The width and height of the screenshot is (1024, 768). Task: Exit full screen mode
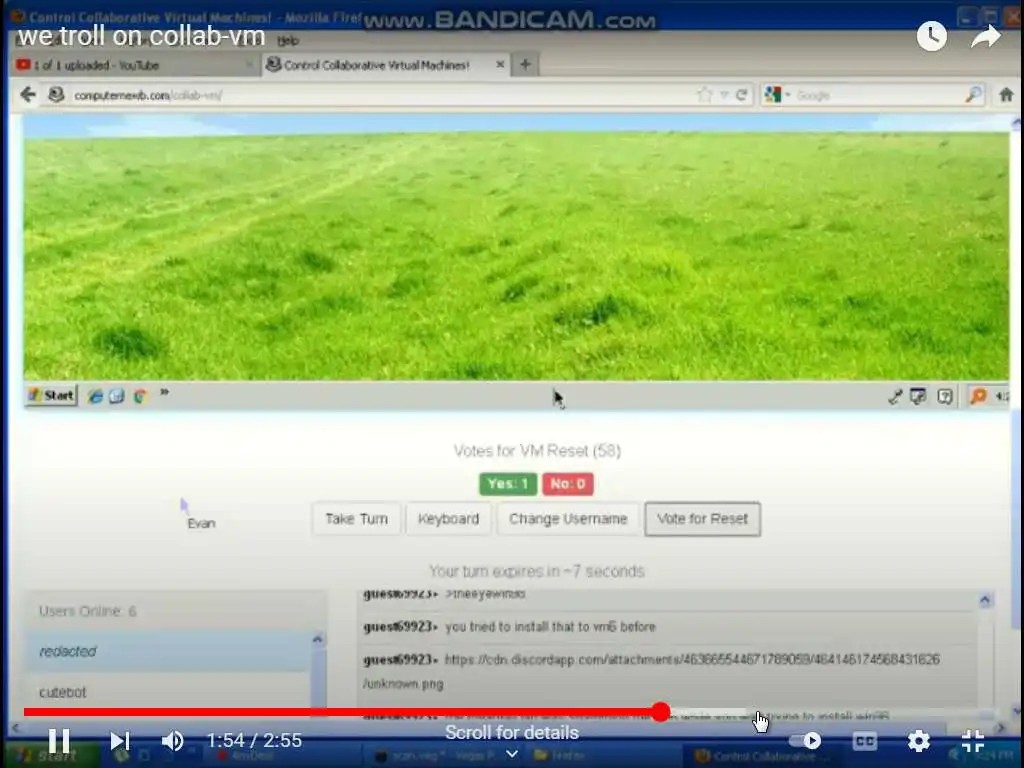pos(973,741)
